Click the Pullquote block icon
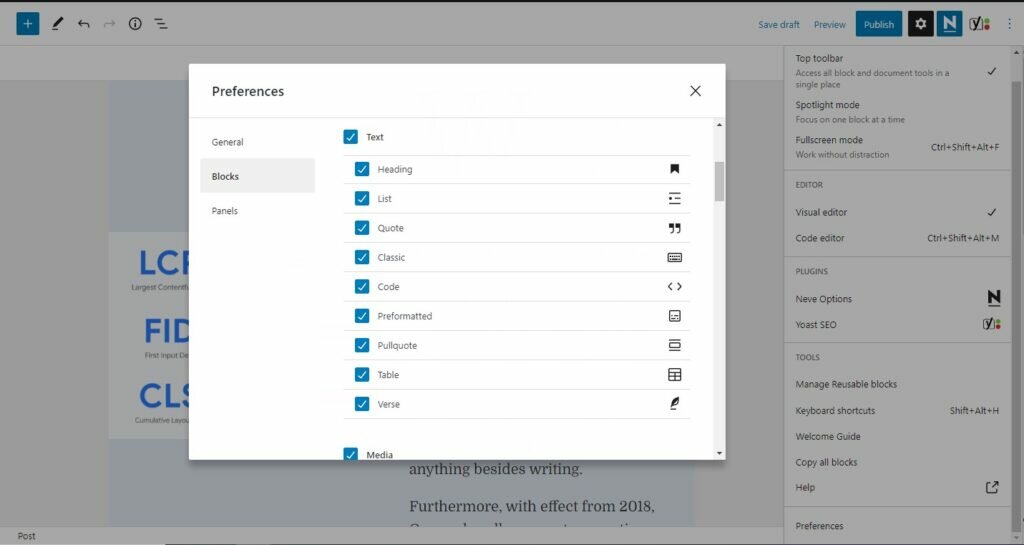This screenshot has height=545, width=1024. [x=675, y=345]
